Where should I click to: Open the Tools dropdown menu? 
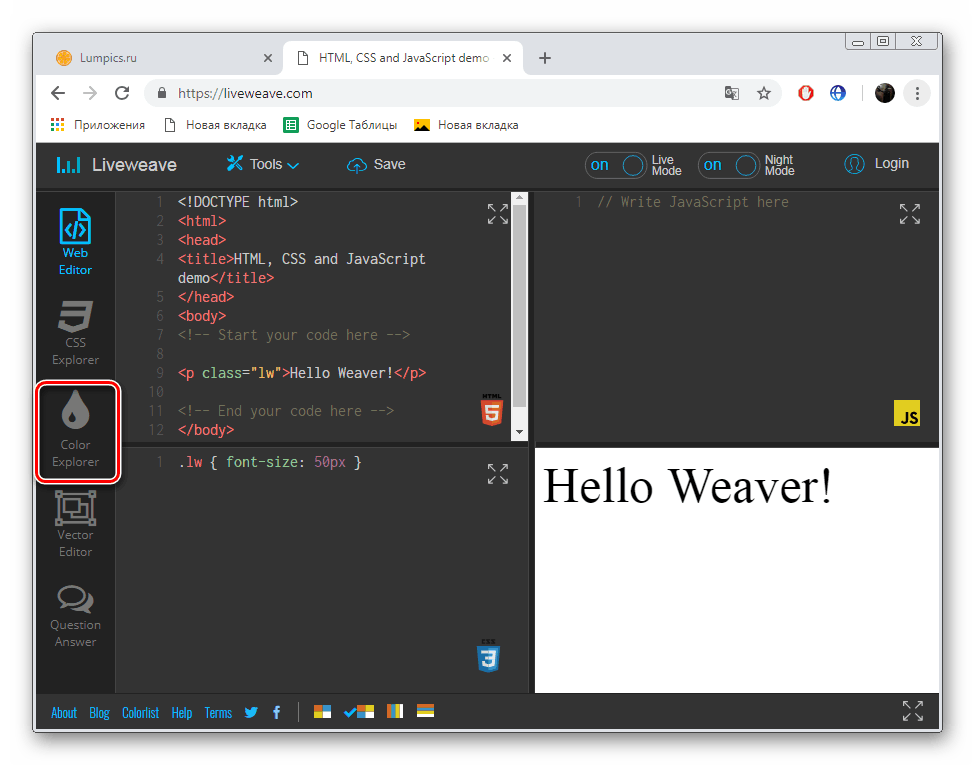tap(262, 164)
